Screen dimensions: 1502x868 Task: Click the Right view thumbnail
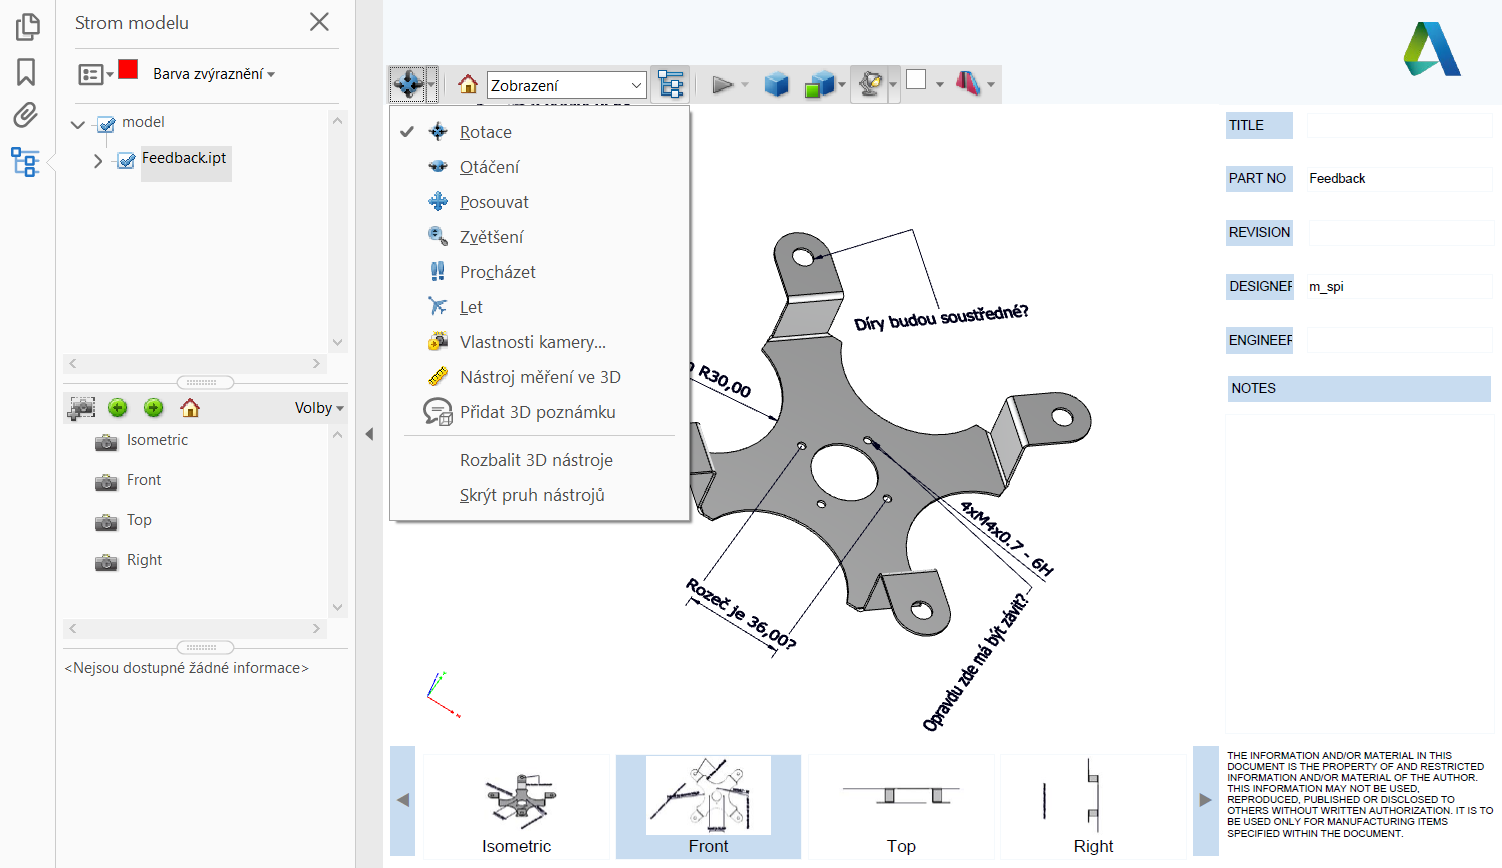[1093, 806]
